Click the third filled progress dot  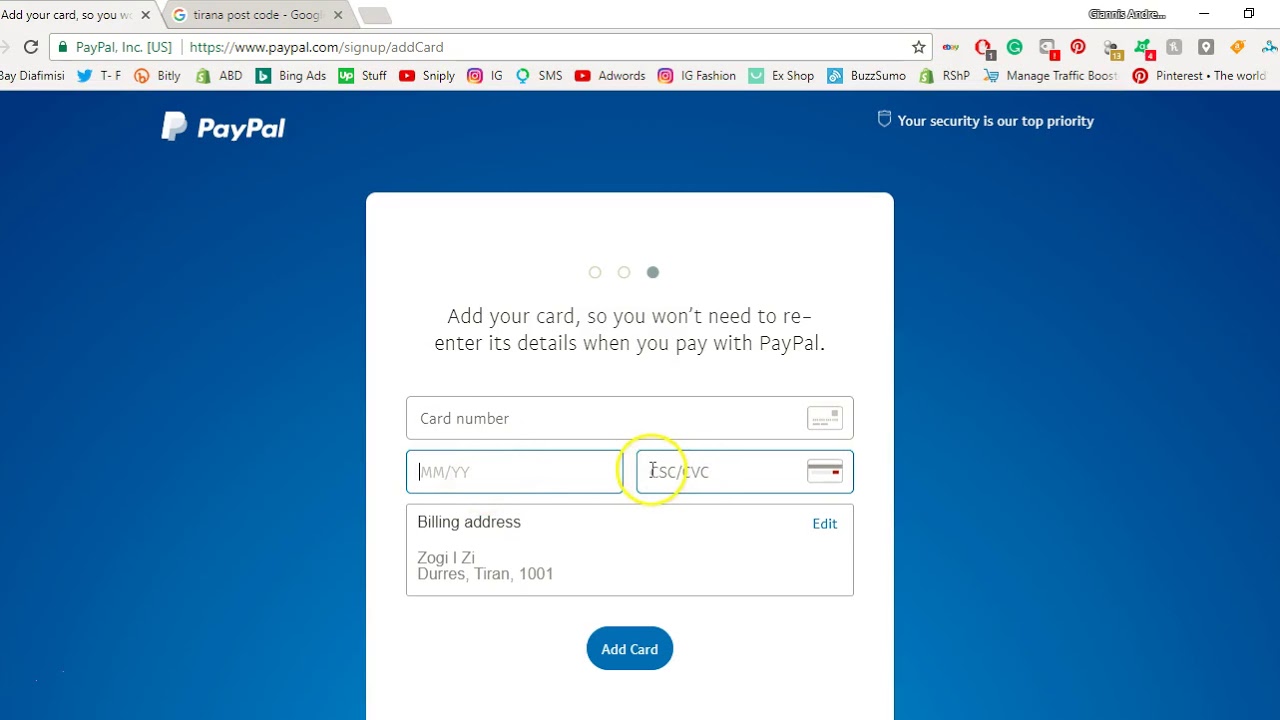coord(653,272)
